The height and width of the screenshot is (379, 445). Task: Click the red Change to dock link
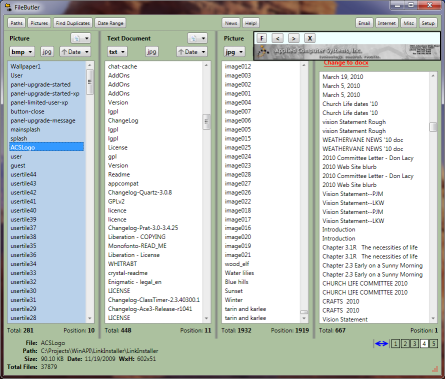coord(346,63)
